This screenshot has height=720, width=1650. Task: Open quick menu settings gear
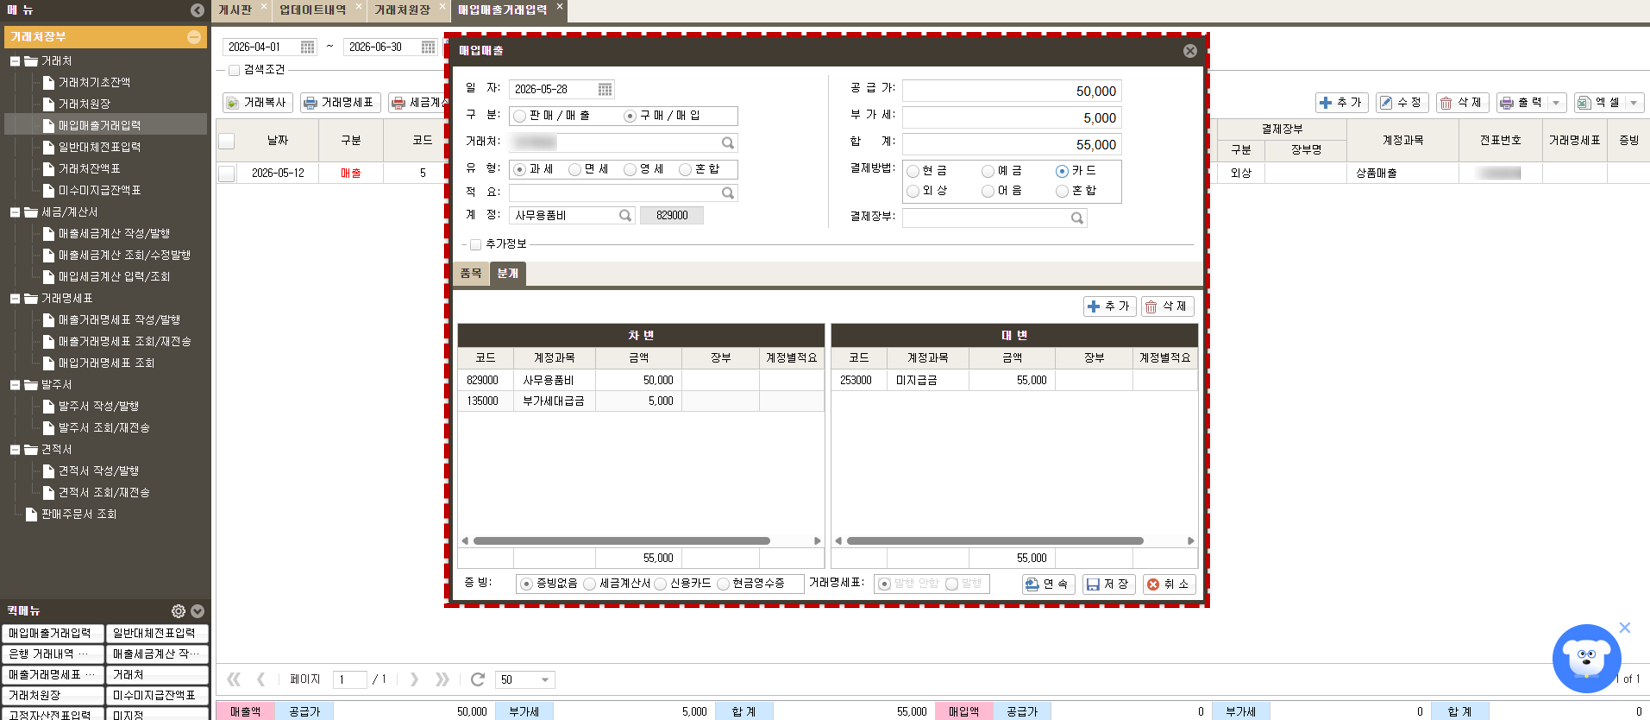178,611
